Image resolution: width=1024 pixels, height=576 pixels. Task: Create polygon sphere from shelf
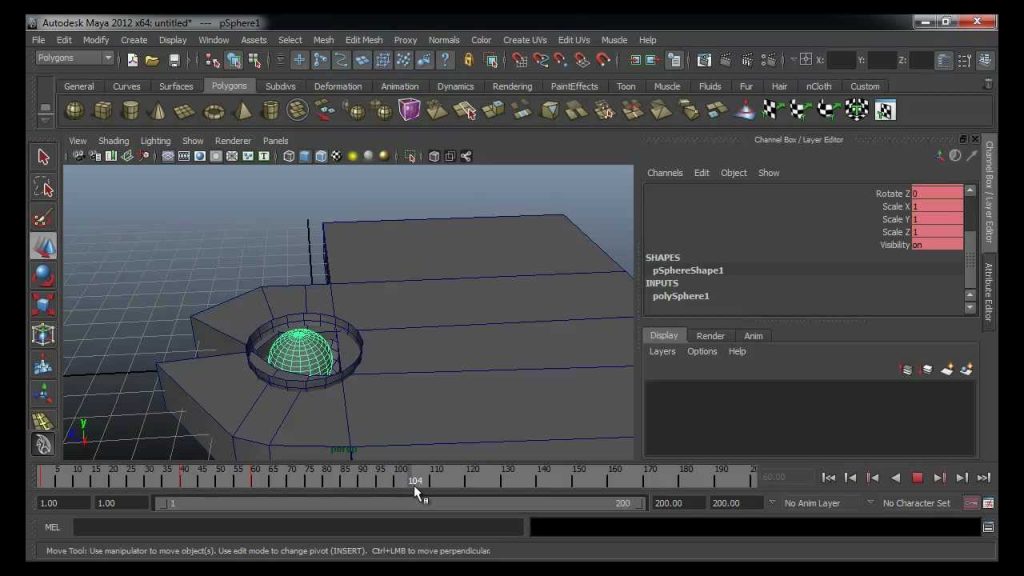[x=74, y=110]
